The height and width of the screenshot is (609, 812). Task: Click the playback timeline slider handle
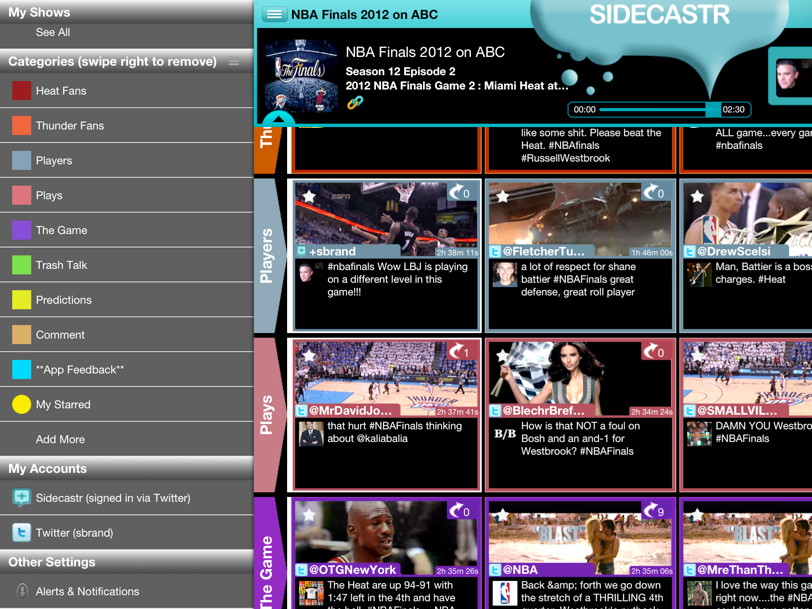713,109
